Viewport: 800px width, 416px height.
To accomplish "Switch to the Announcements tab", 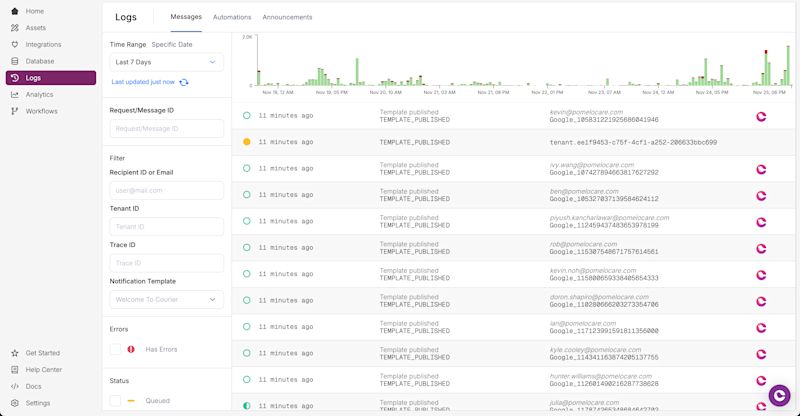I will pyautogui.click(x=287, y=17).
